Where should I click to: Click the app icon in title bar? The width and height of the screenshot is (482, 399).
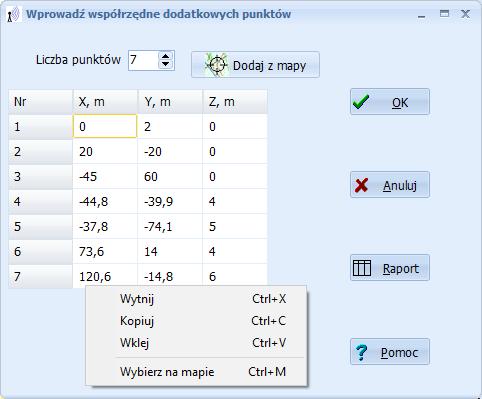pyautogui.click(x=14, y=14)
